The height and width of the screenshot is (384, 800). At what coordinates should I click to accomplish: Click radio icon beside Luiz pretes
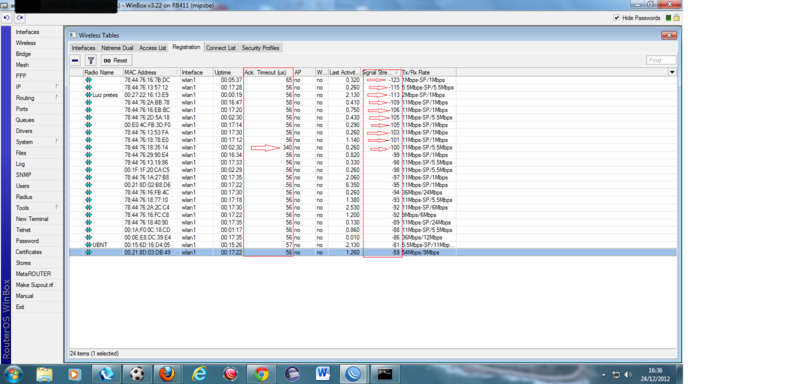pos(88,95)
